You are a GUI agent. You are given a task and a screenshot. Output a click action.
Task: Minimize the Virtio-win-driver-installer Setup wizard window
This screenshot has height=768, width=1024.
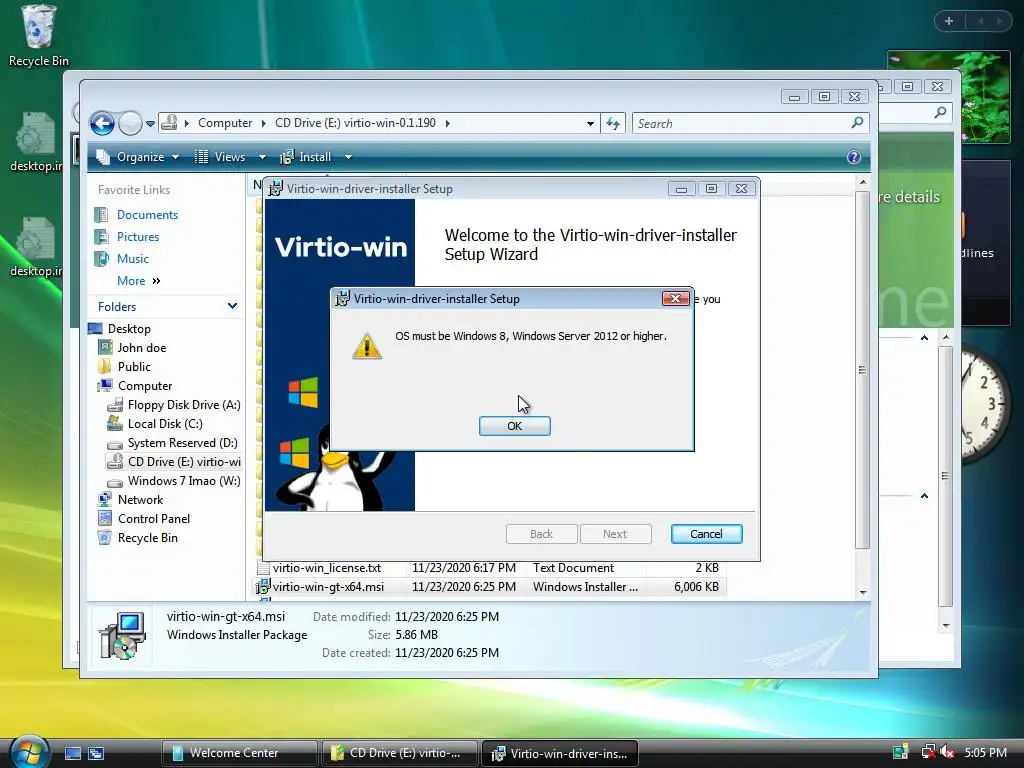coord(681,189)
